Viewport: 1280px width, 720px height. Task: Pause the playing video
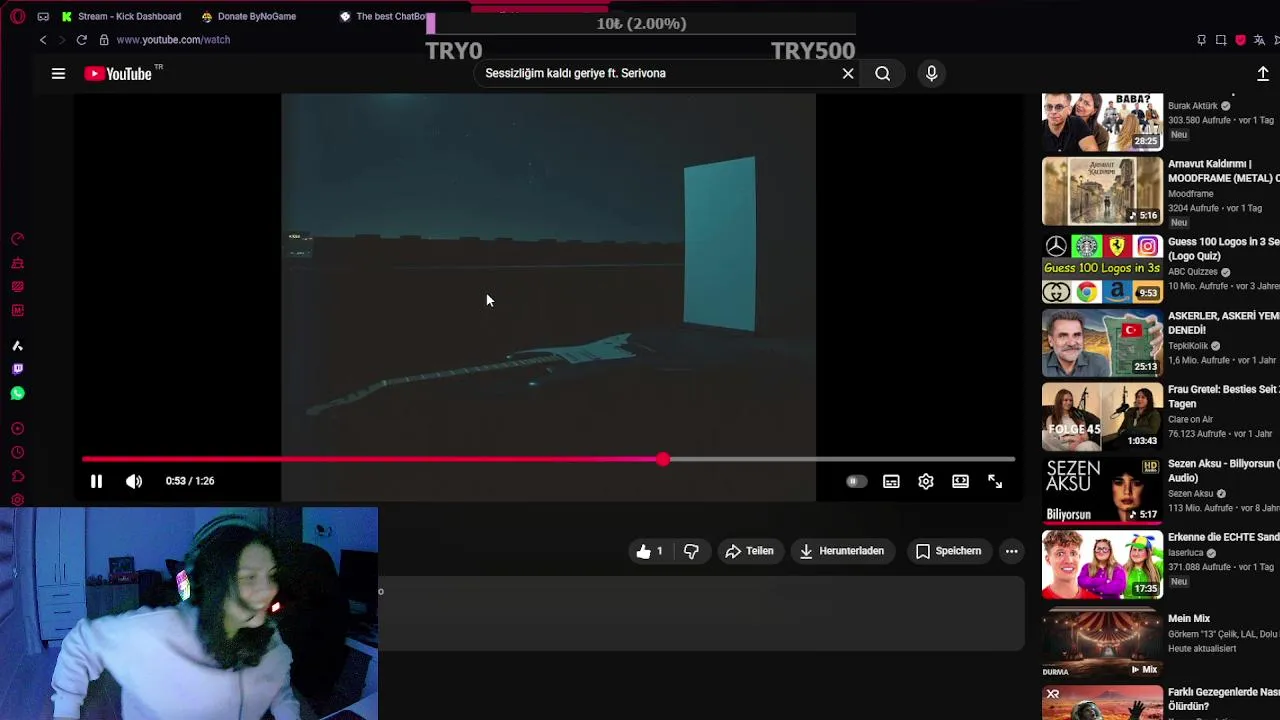(96, 481)
